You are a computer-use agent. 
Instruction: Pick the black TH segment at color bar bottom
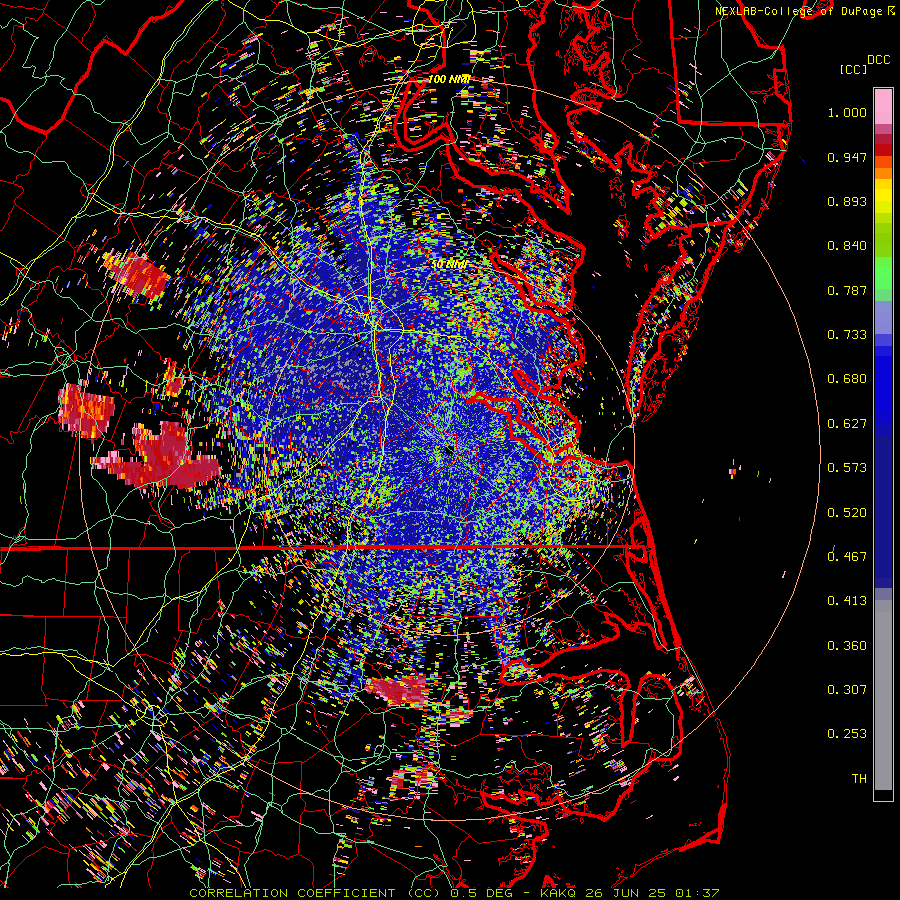(x=883, y=795)
